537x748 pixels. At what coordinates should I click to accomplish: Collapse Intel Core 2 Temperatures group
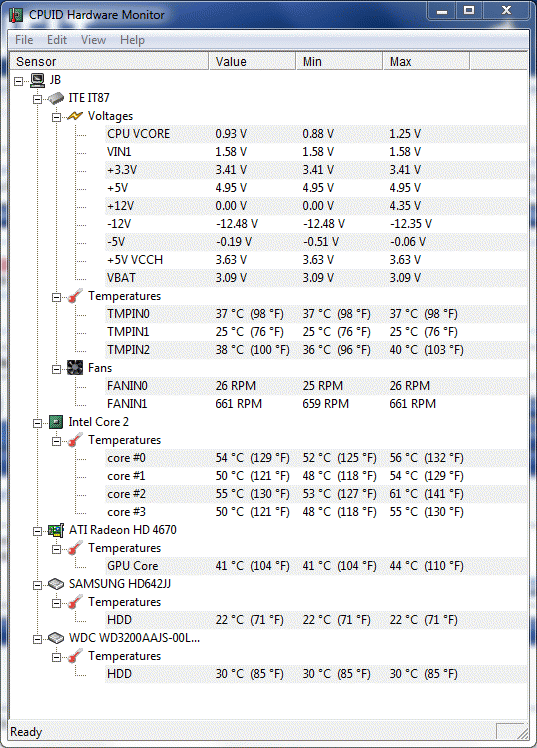(x=56, y=441)
